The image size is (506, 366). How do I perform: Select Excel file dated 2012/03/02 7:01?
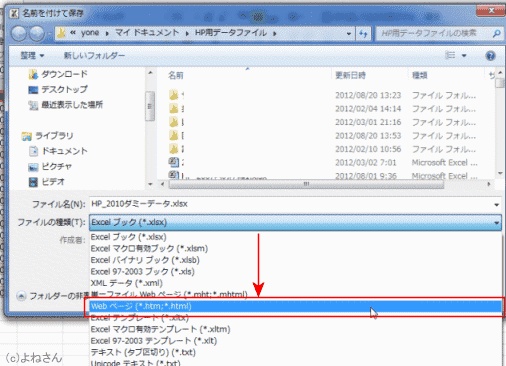pos(323,162)
